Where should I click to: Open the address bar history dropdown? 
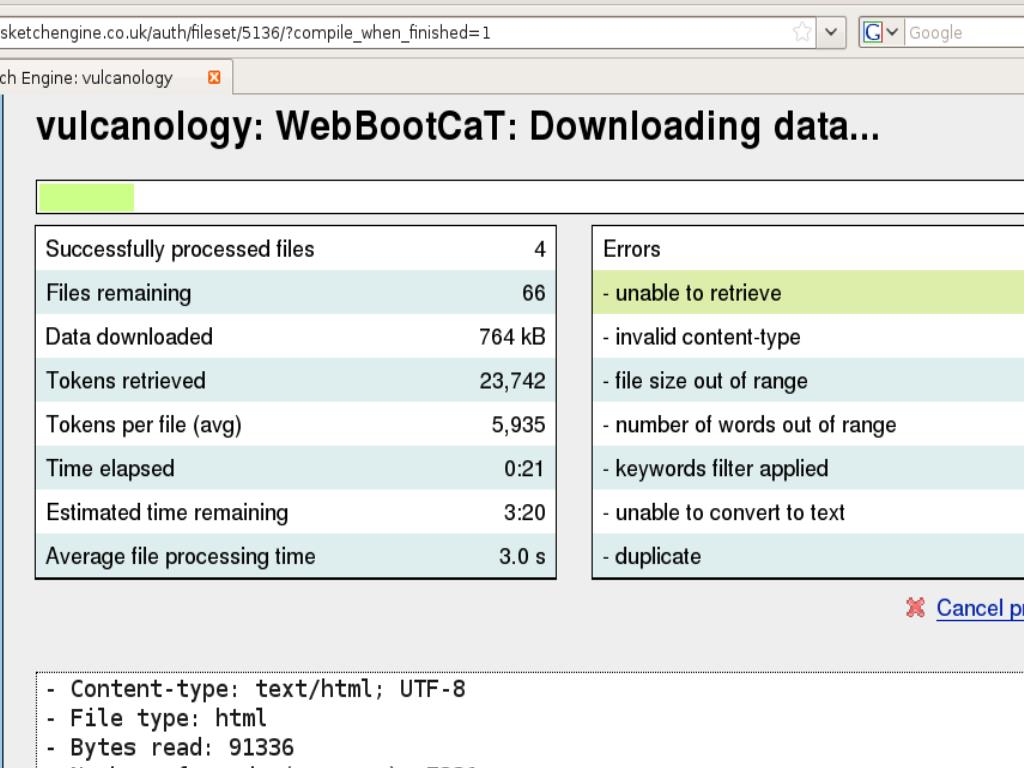pos(831,31)
